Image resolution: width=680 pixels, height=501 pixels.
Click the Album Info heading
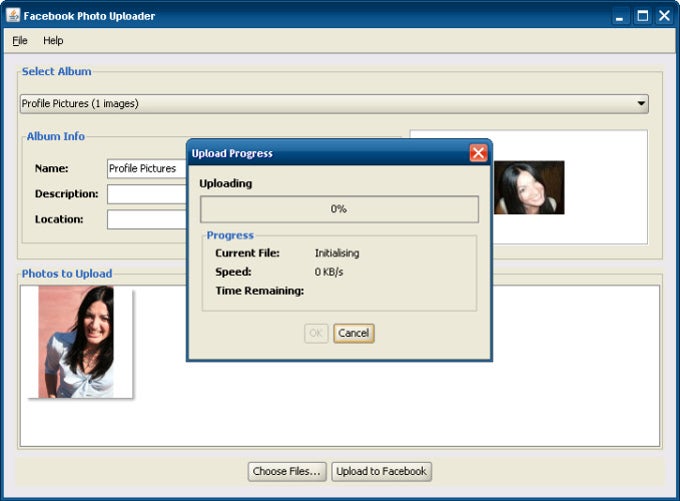(56, 136)
